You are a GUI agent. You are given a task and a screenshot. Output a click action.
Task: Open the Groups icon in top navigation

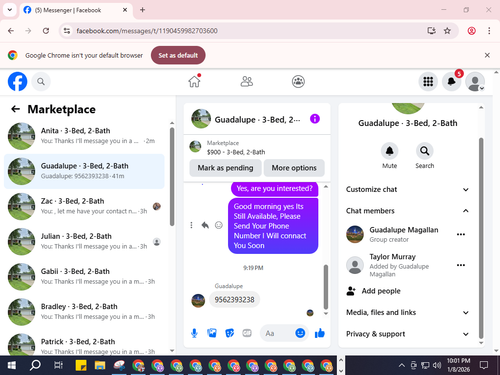pyautogui.click(x=298, y=81)
